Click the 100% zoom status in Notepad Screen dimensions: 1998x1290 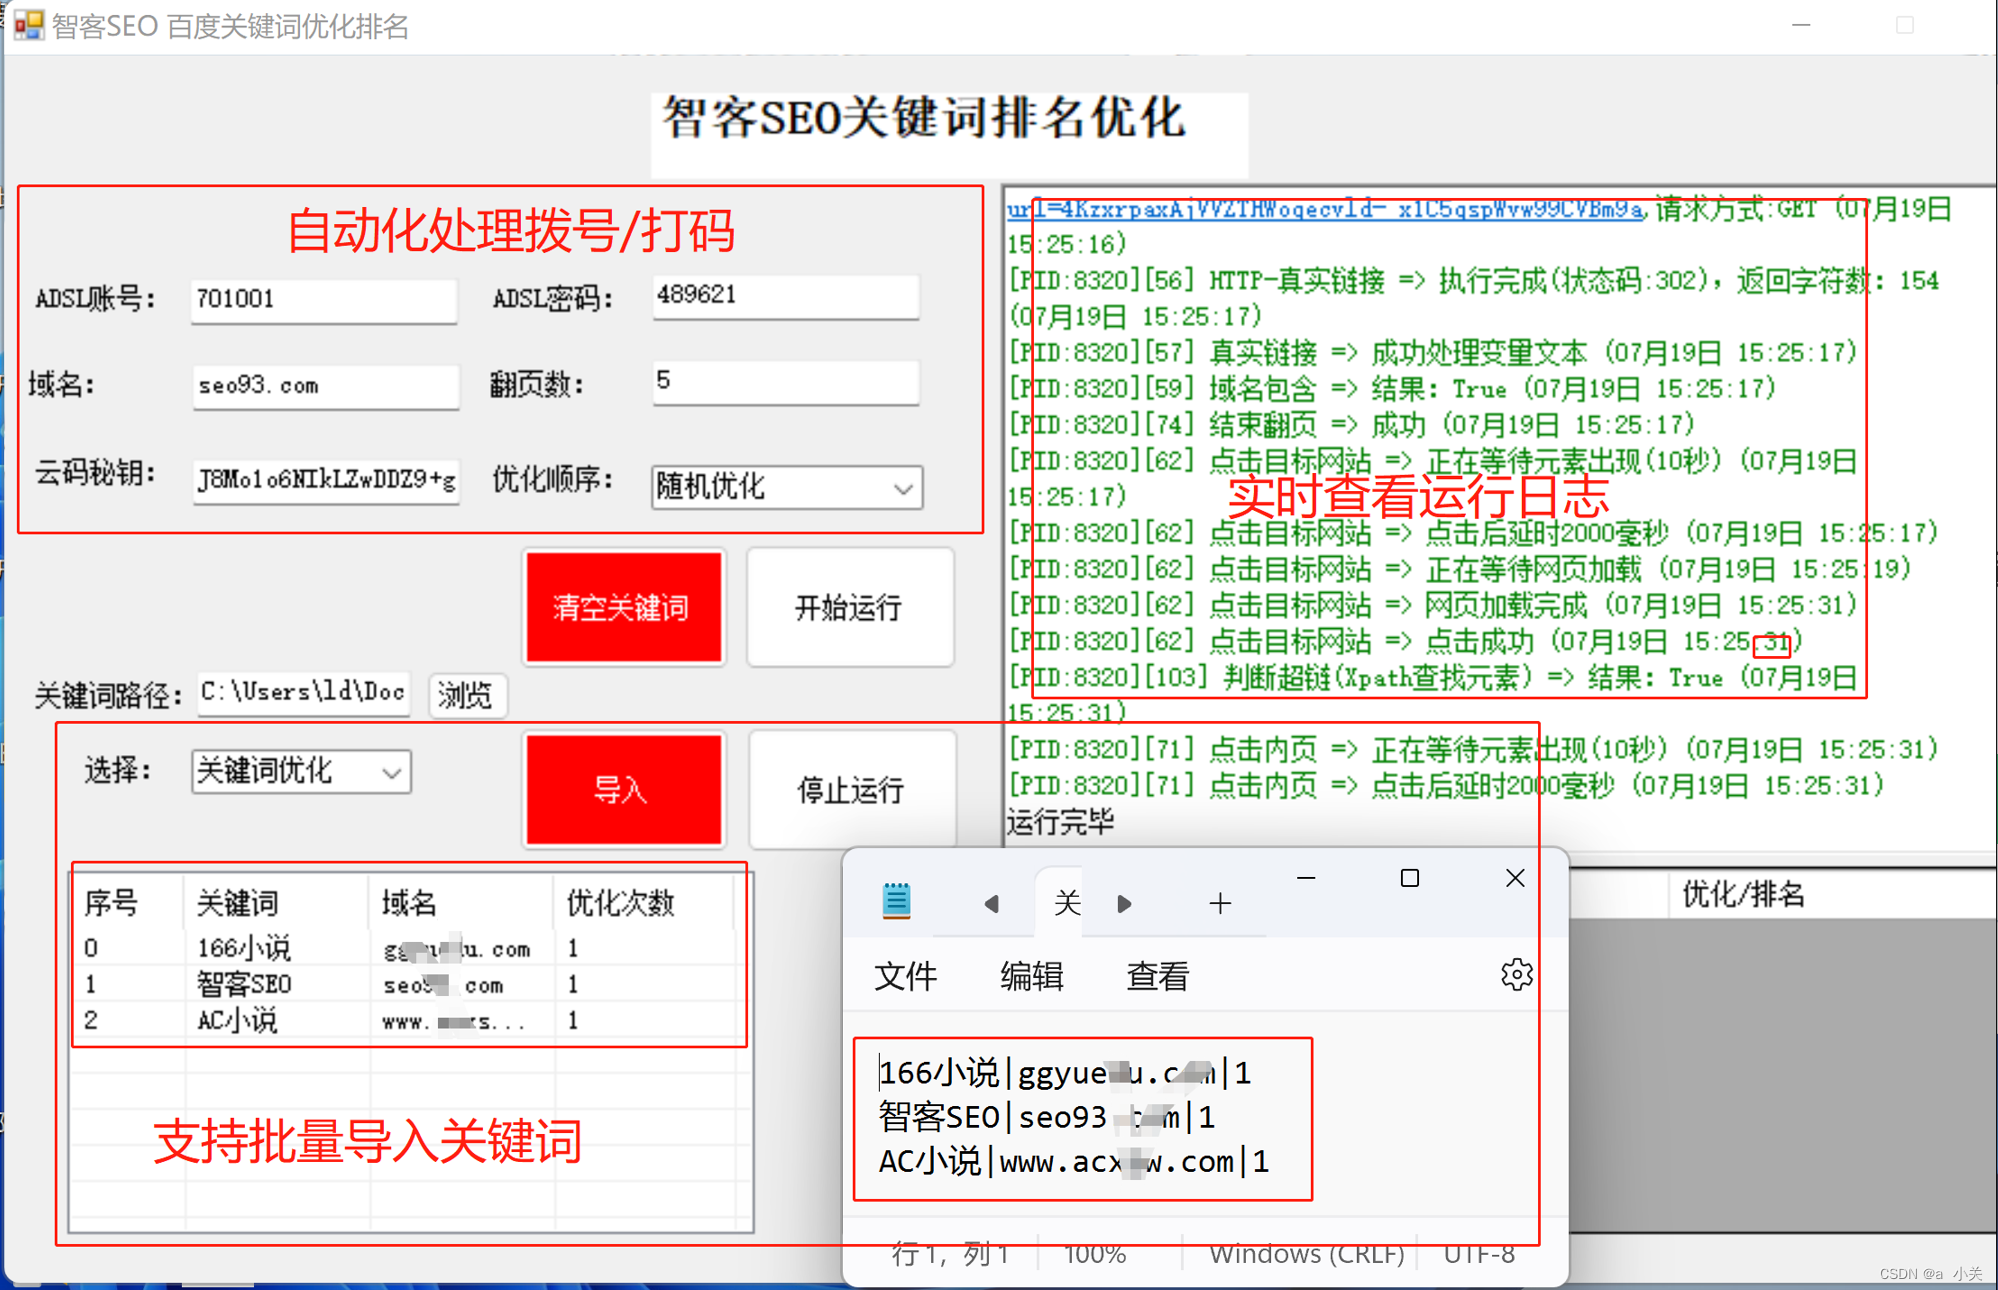1095,1254
